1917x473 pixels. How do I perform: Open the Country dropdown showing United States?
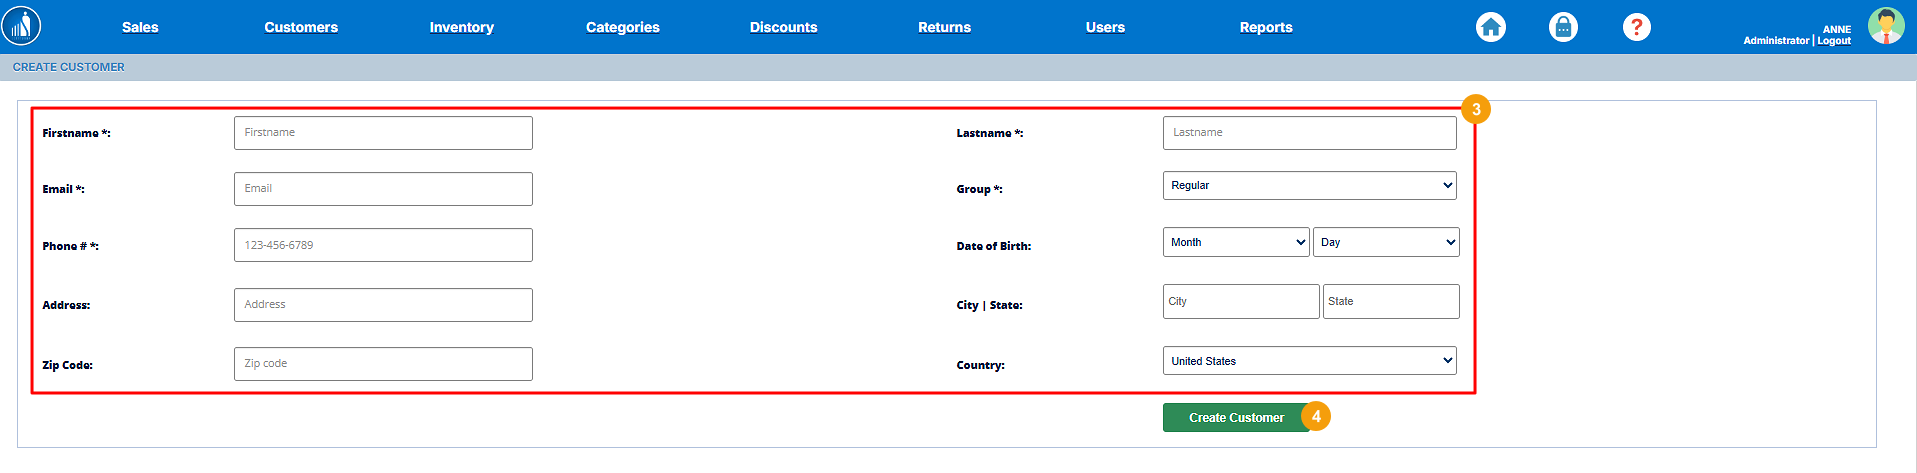click(1309, 361)
